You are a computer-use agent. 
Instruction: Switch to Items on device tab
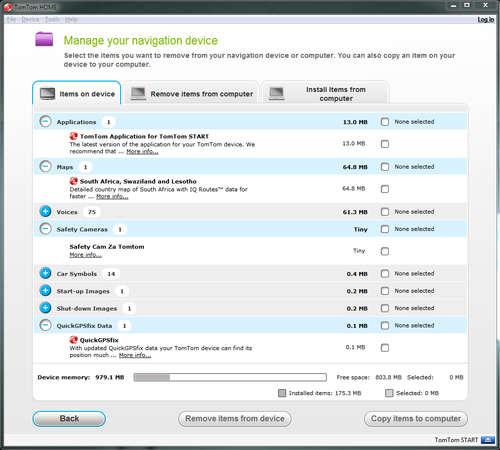77,93
